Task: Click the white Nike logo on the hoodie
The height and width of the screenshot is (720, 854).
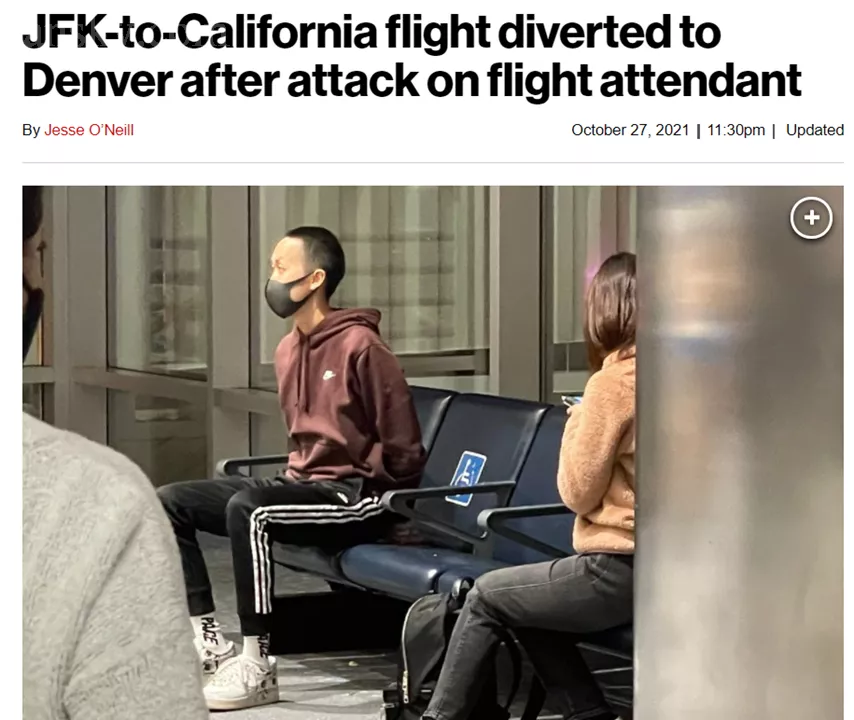Action: [328, 375]
